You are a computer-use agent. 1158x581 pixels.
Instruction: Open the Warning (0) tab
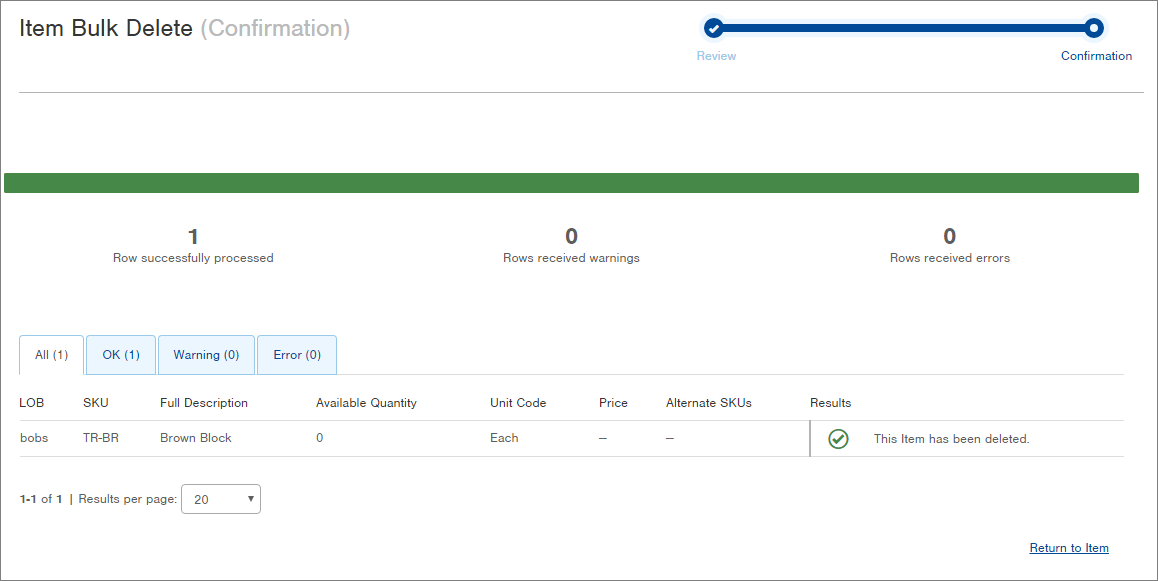[x=206, y=355]
